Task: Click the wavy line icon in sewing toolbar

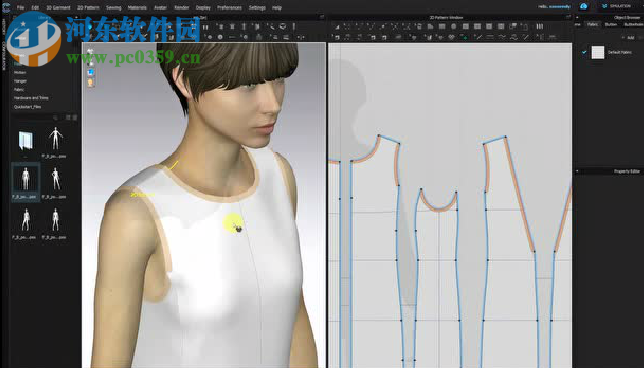Action: (502, 37)
